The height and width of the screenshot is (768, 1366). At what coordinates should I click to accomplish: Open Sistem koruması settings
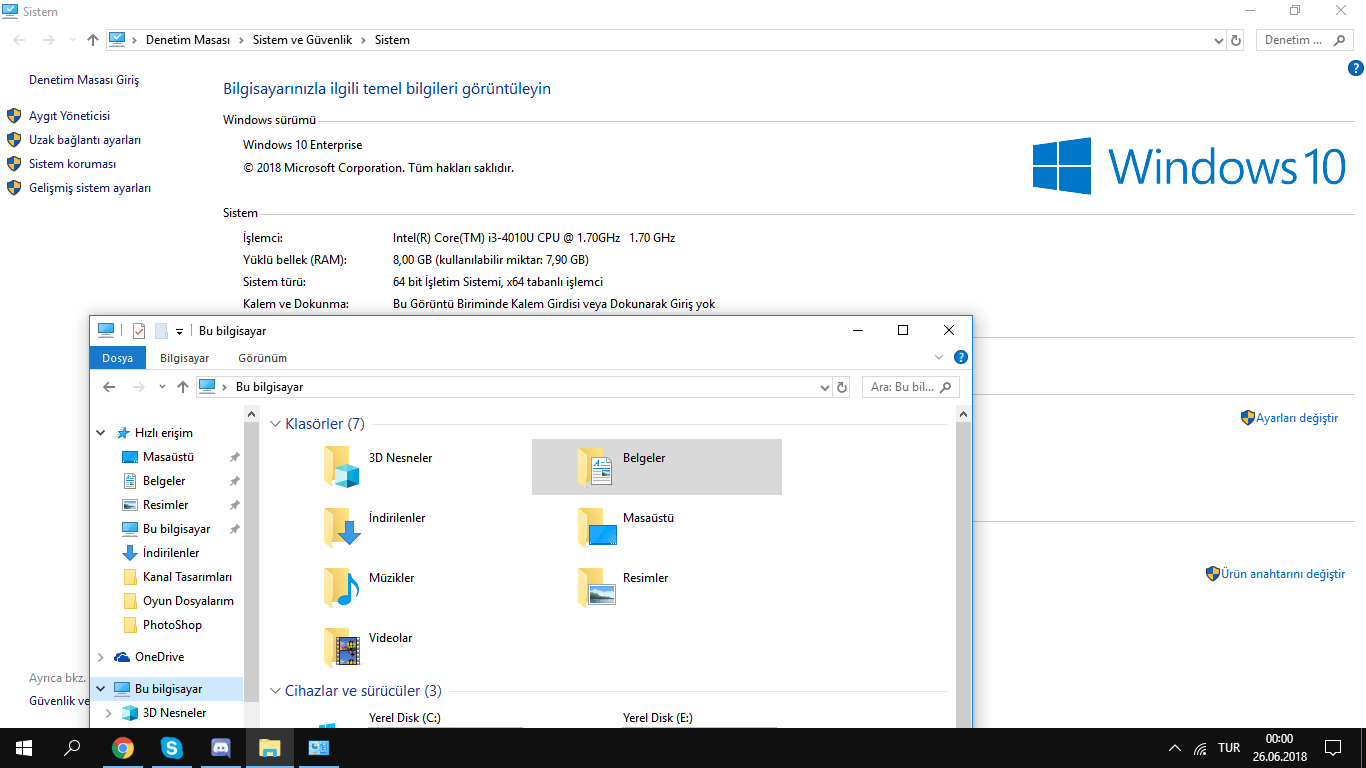point(73,164)
